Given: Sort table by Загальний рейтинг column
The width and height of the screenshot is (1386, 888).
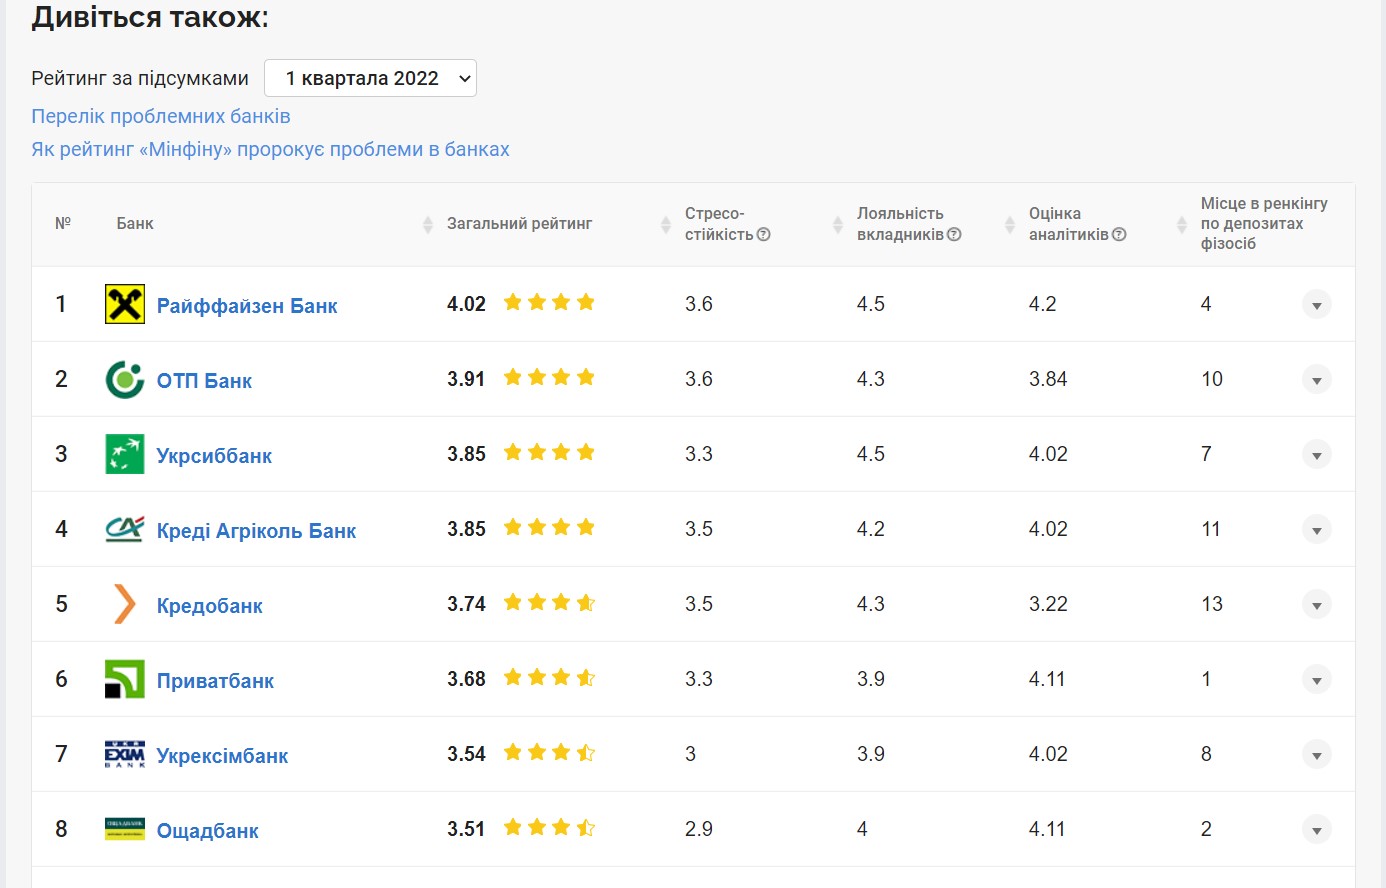Looking at the screenshot, I should [519, 224].
